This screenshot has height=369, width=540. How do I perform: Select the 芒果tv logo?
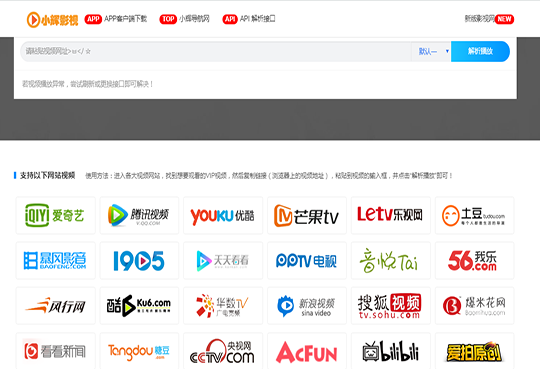coord(307,215)
